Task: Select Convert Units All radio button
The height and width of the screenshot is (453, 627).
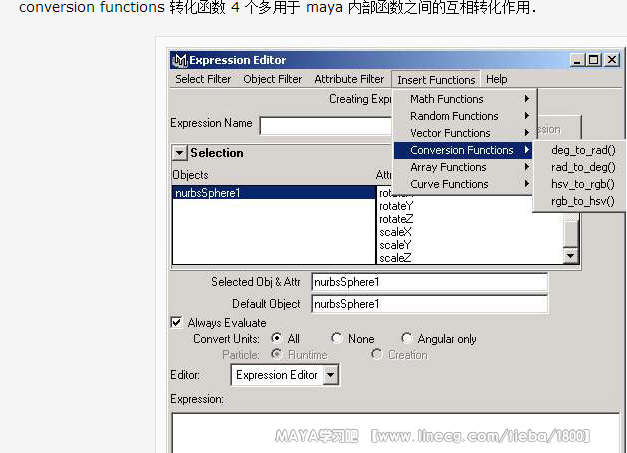Action: (x=276, y=338)
